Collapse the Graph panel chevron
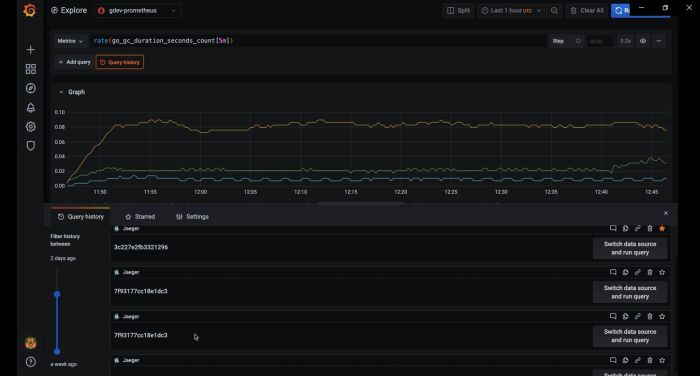700x376 pixels. pos(61,92)
